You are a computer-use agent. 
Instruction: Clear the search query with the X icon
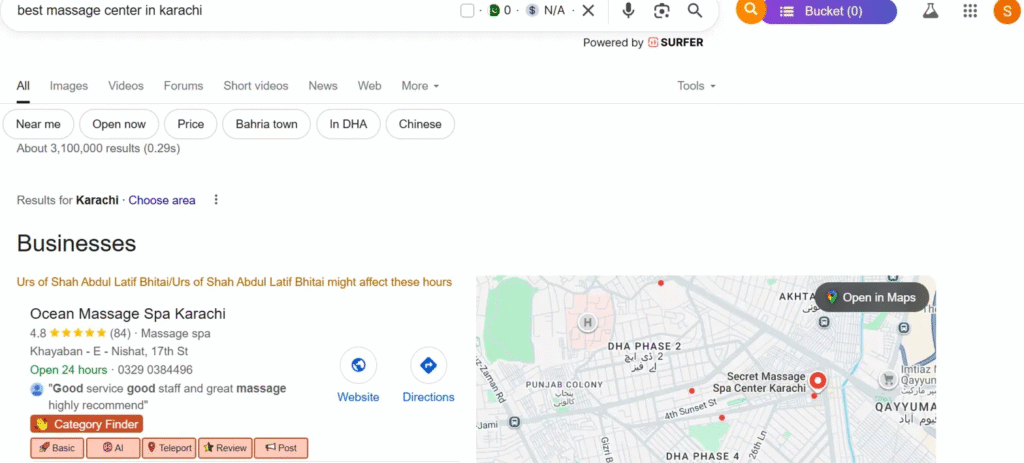(x=588, y=10)
